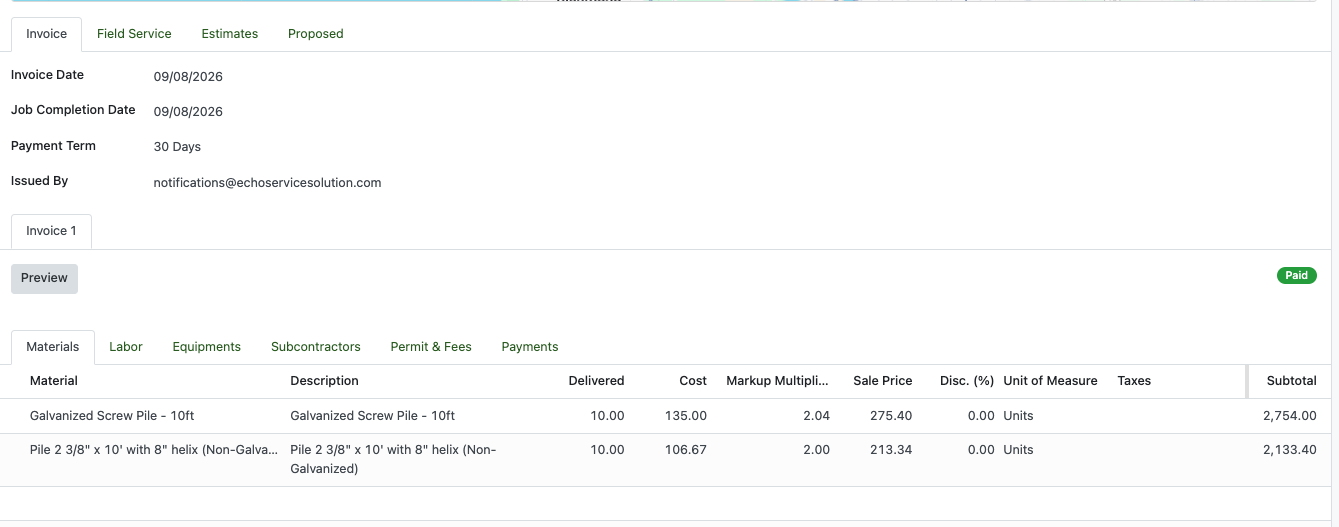This screenshot has height=527, width=1339.
Task: Click the Description column header
Action: click(x=324, y=381)
